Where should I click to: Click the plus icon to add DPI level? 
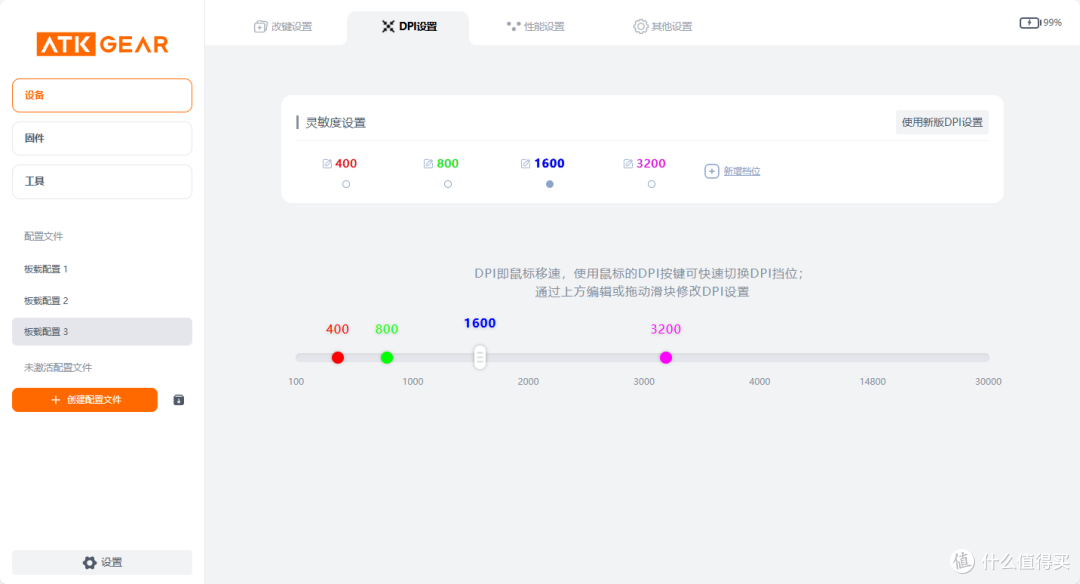coord(712,171)
